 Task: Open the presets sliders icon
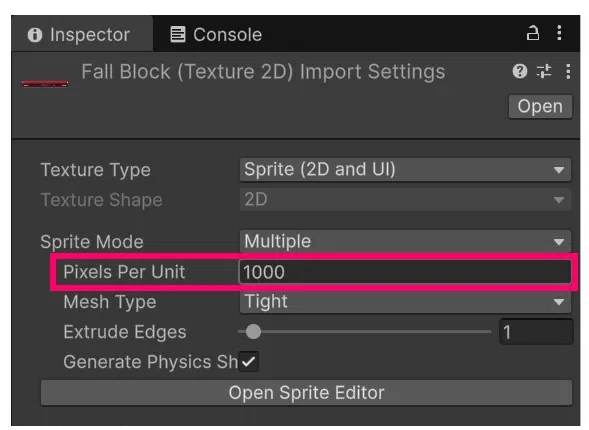click(544, 71)
